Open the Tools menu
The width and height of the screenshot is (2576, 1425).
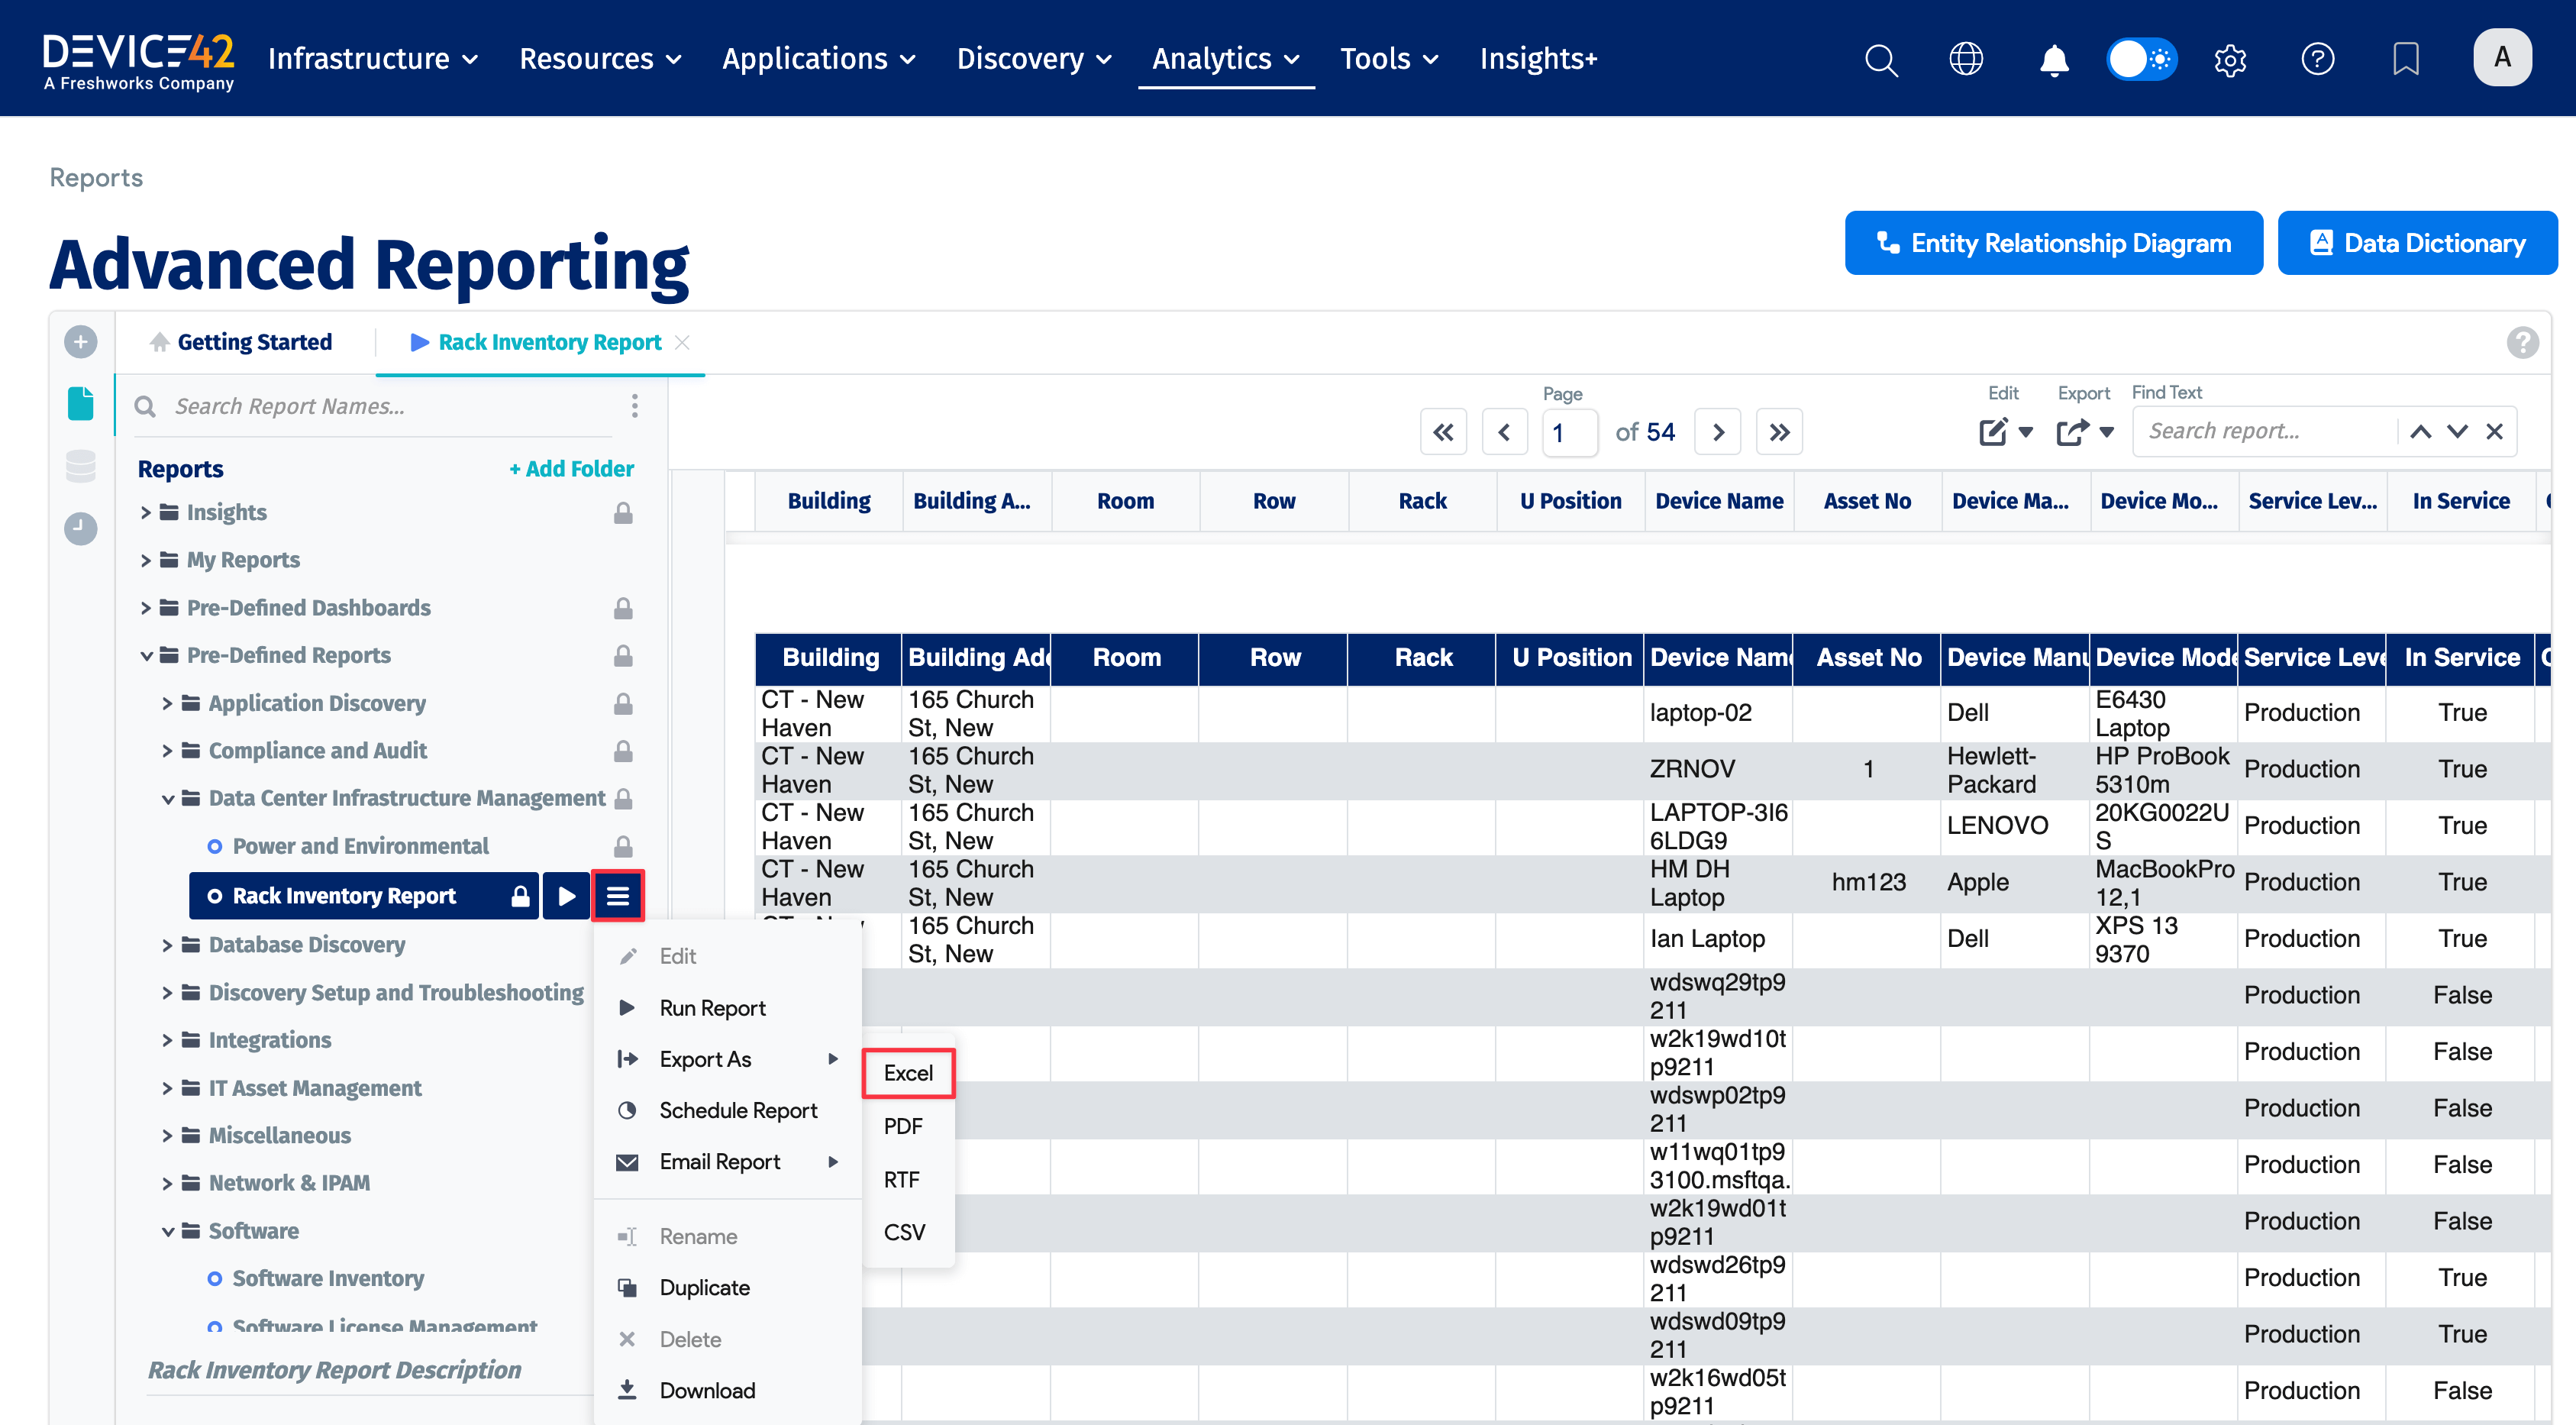coord(1390,59)
